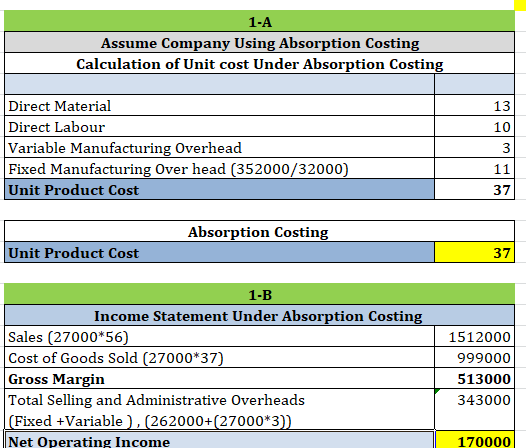This screenshot has height=448, width=526.
Task: Select the green 1-B header cell
Action: point(259,294)
